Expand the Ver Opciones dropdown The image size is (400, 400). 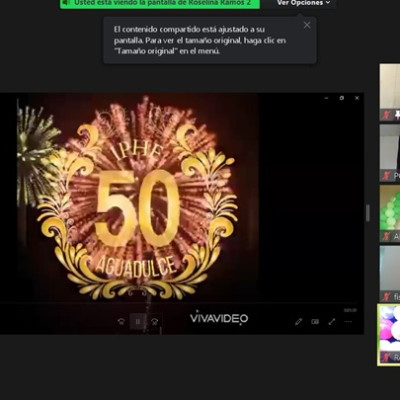point(303,3)
